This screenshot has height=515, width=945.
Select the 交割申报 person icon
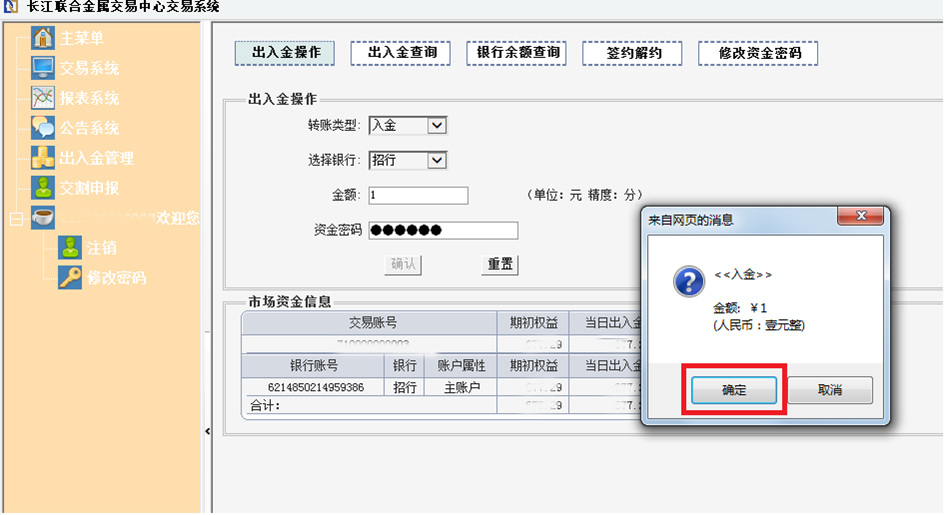pos(43,188)
